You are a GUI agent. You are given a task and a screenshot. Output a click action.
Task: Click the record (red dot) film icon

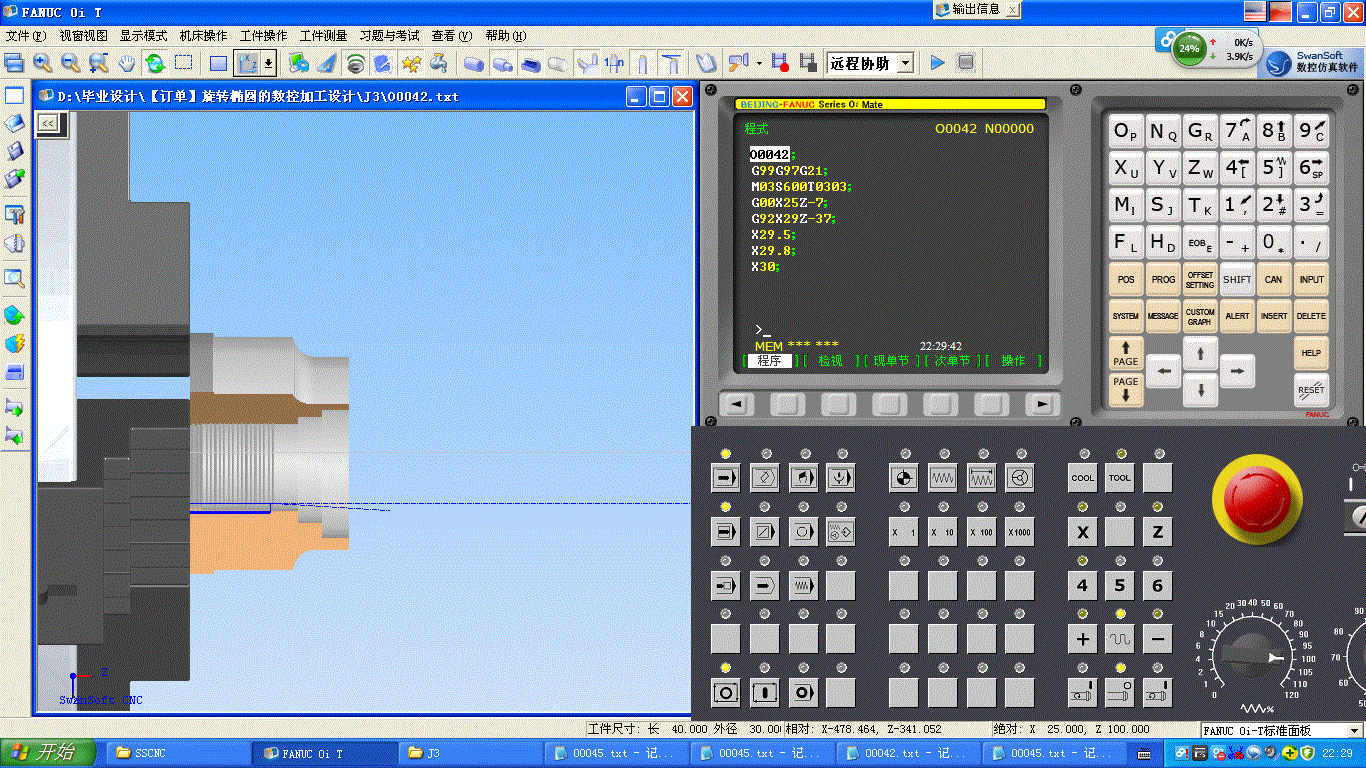(781, 63)
